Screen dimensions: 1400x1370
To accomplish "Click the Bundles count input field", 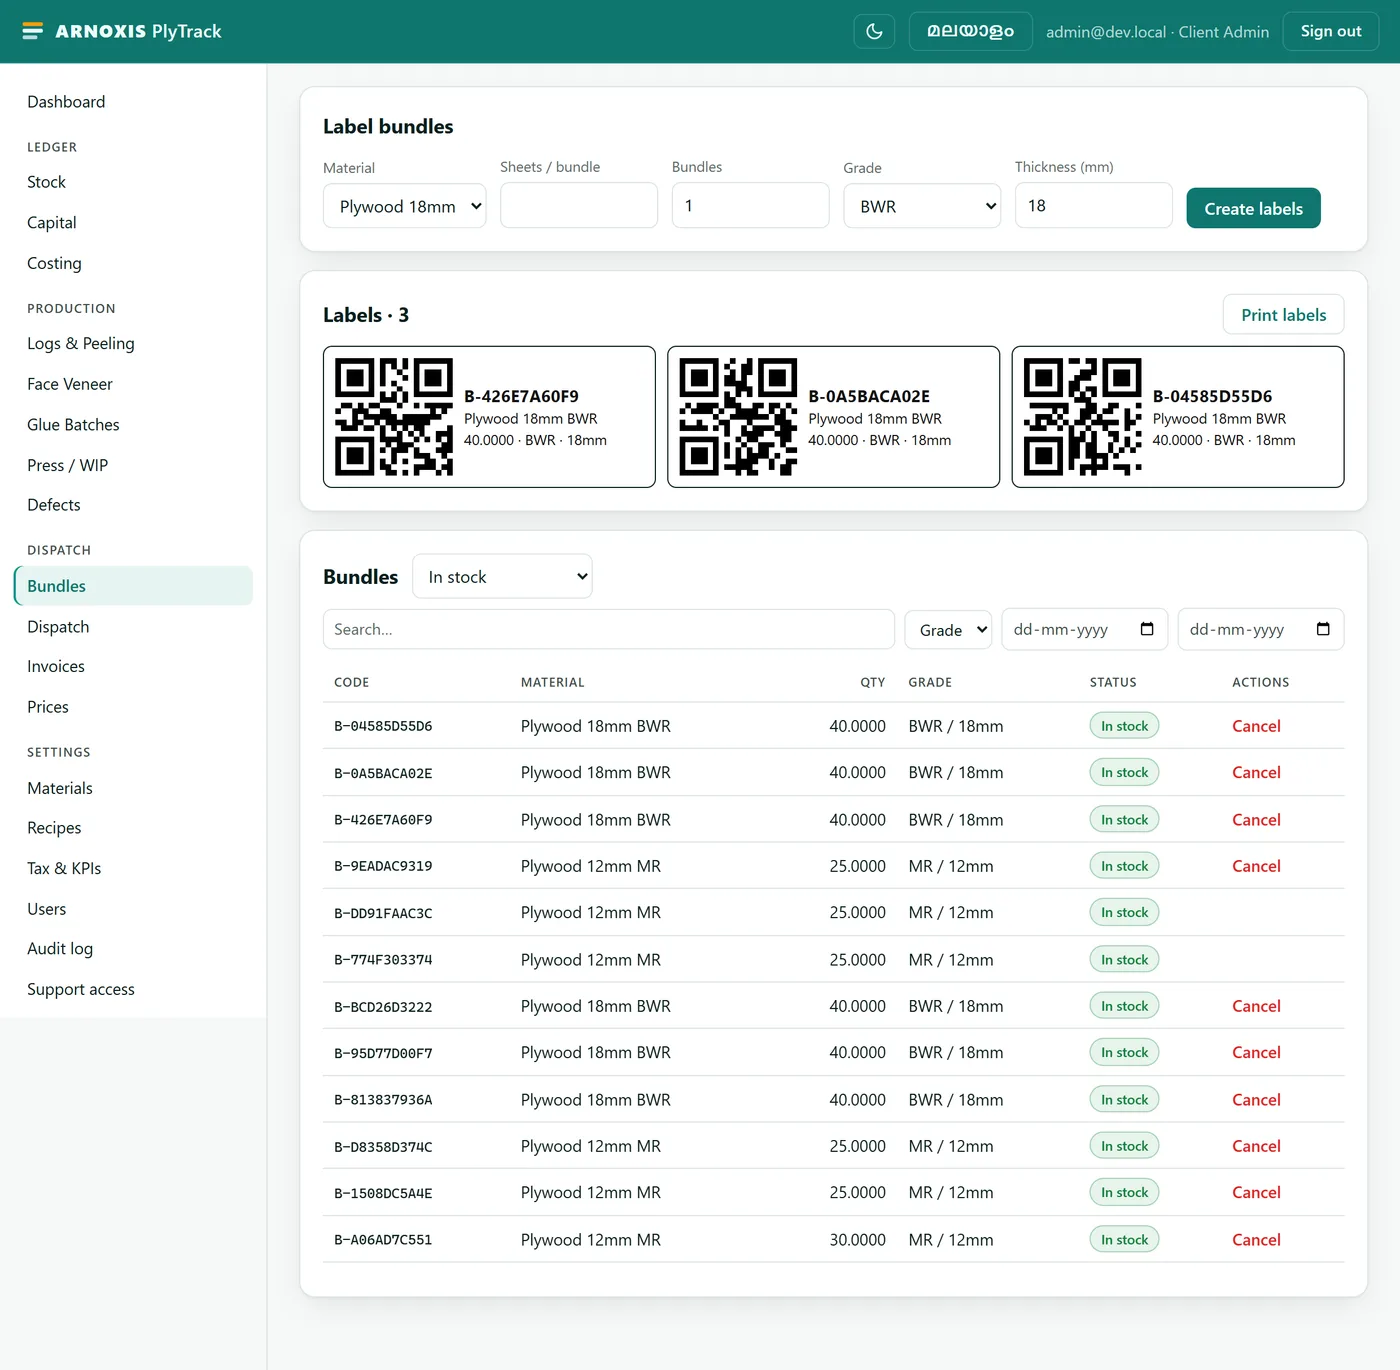I will tap(750, 205).
